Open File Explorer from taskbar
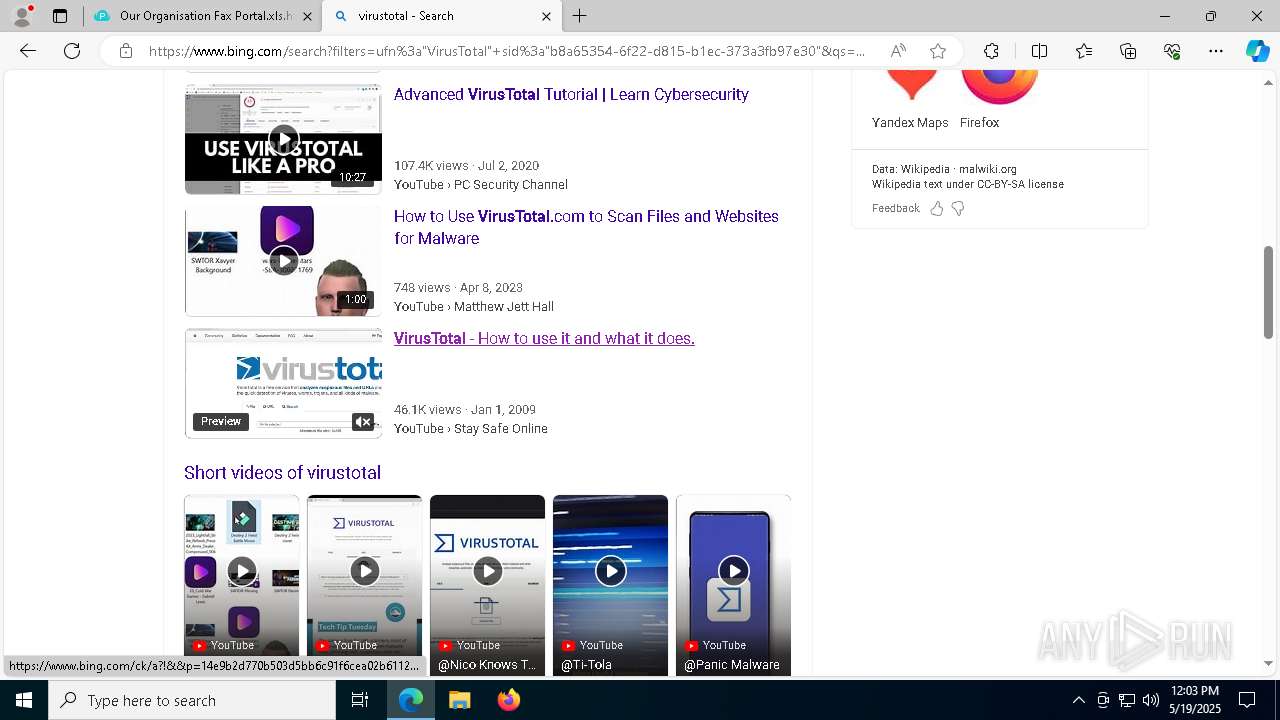Viewport: 1280px width, 720px height. tap(459, 700)
